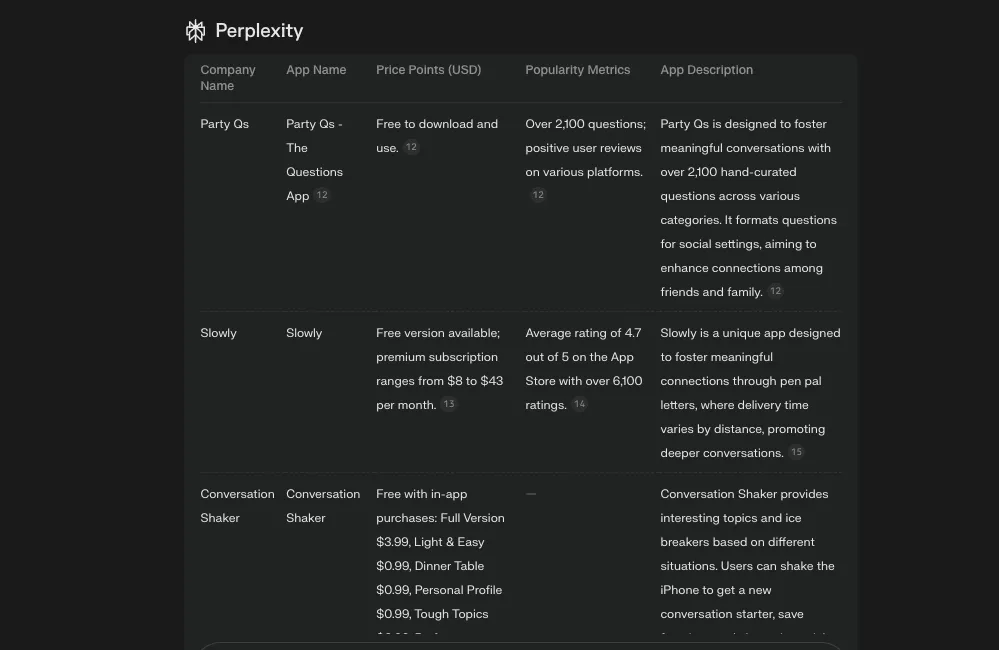Click the App Name column header
The width and height of the screenshot is (999, 650).
click(x=316, y=70)
